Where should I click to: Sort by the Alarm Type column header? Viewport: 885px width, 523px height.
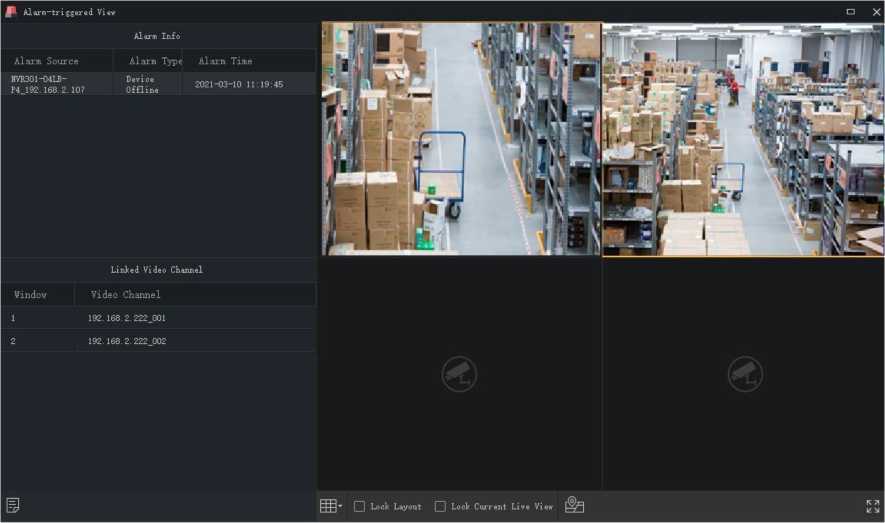click(x=154, y=61)
